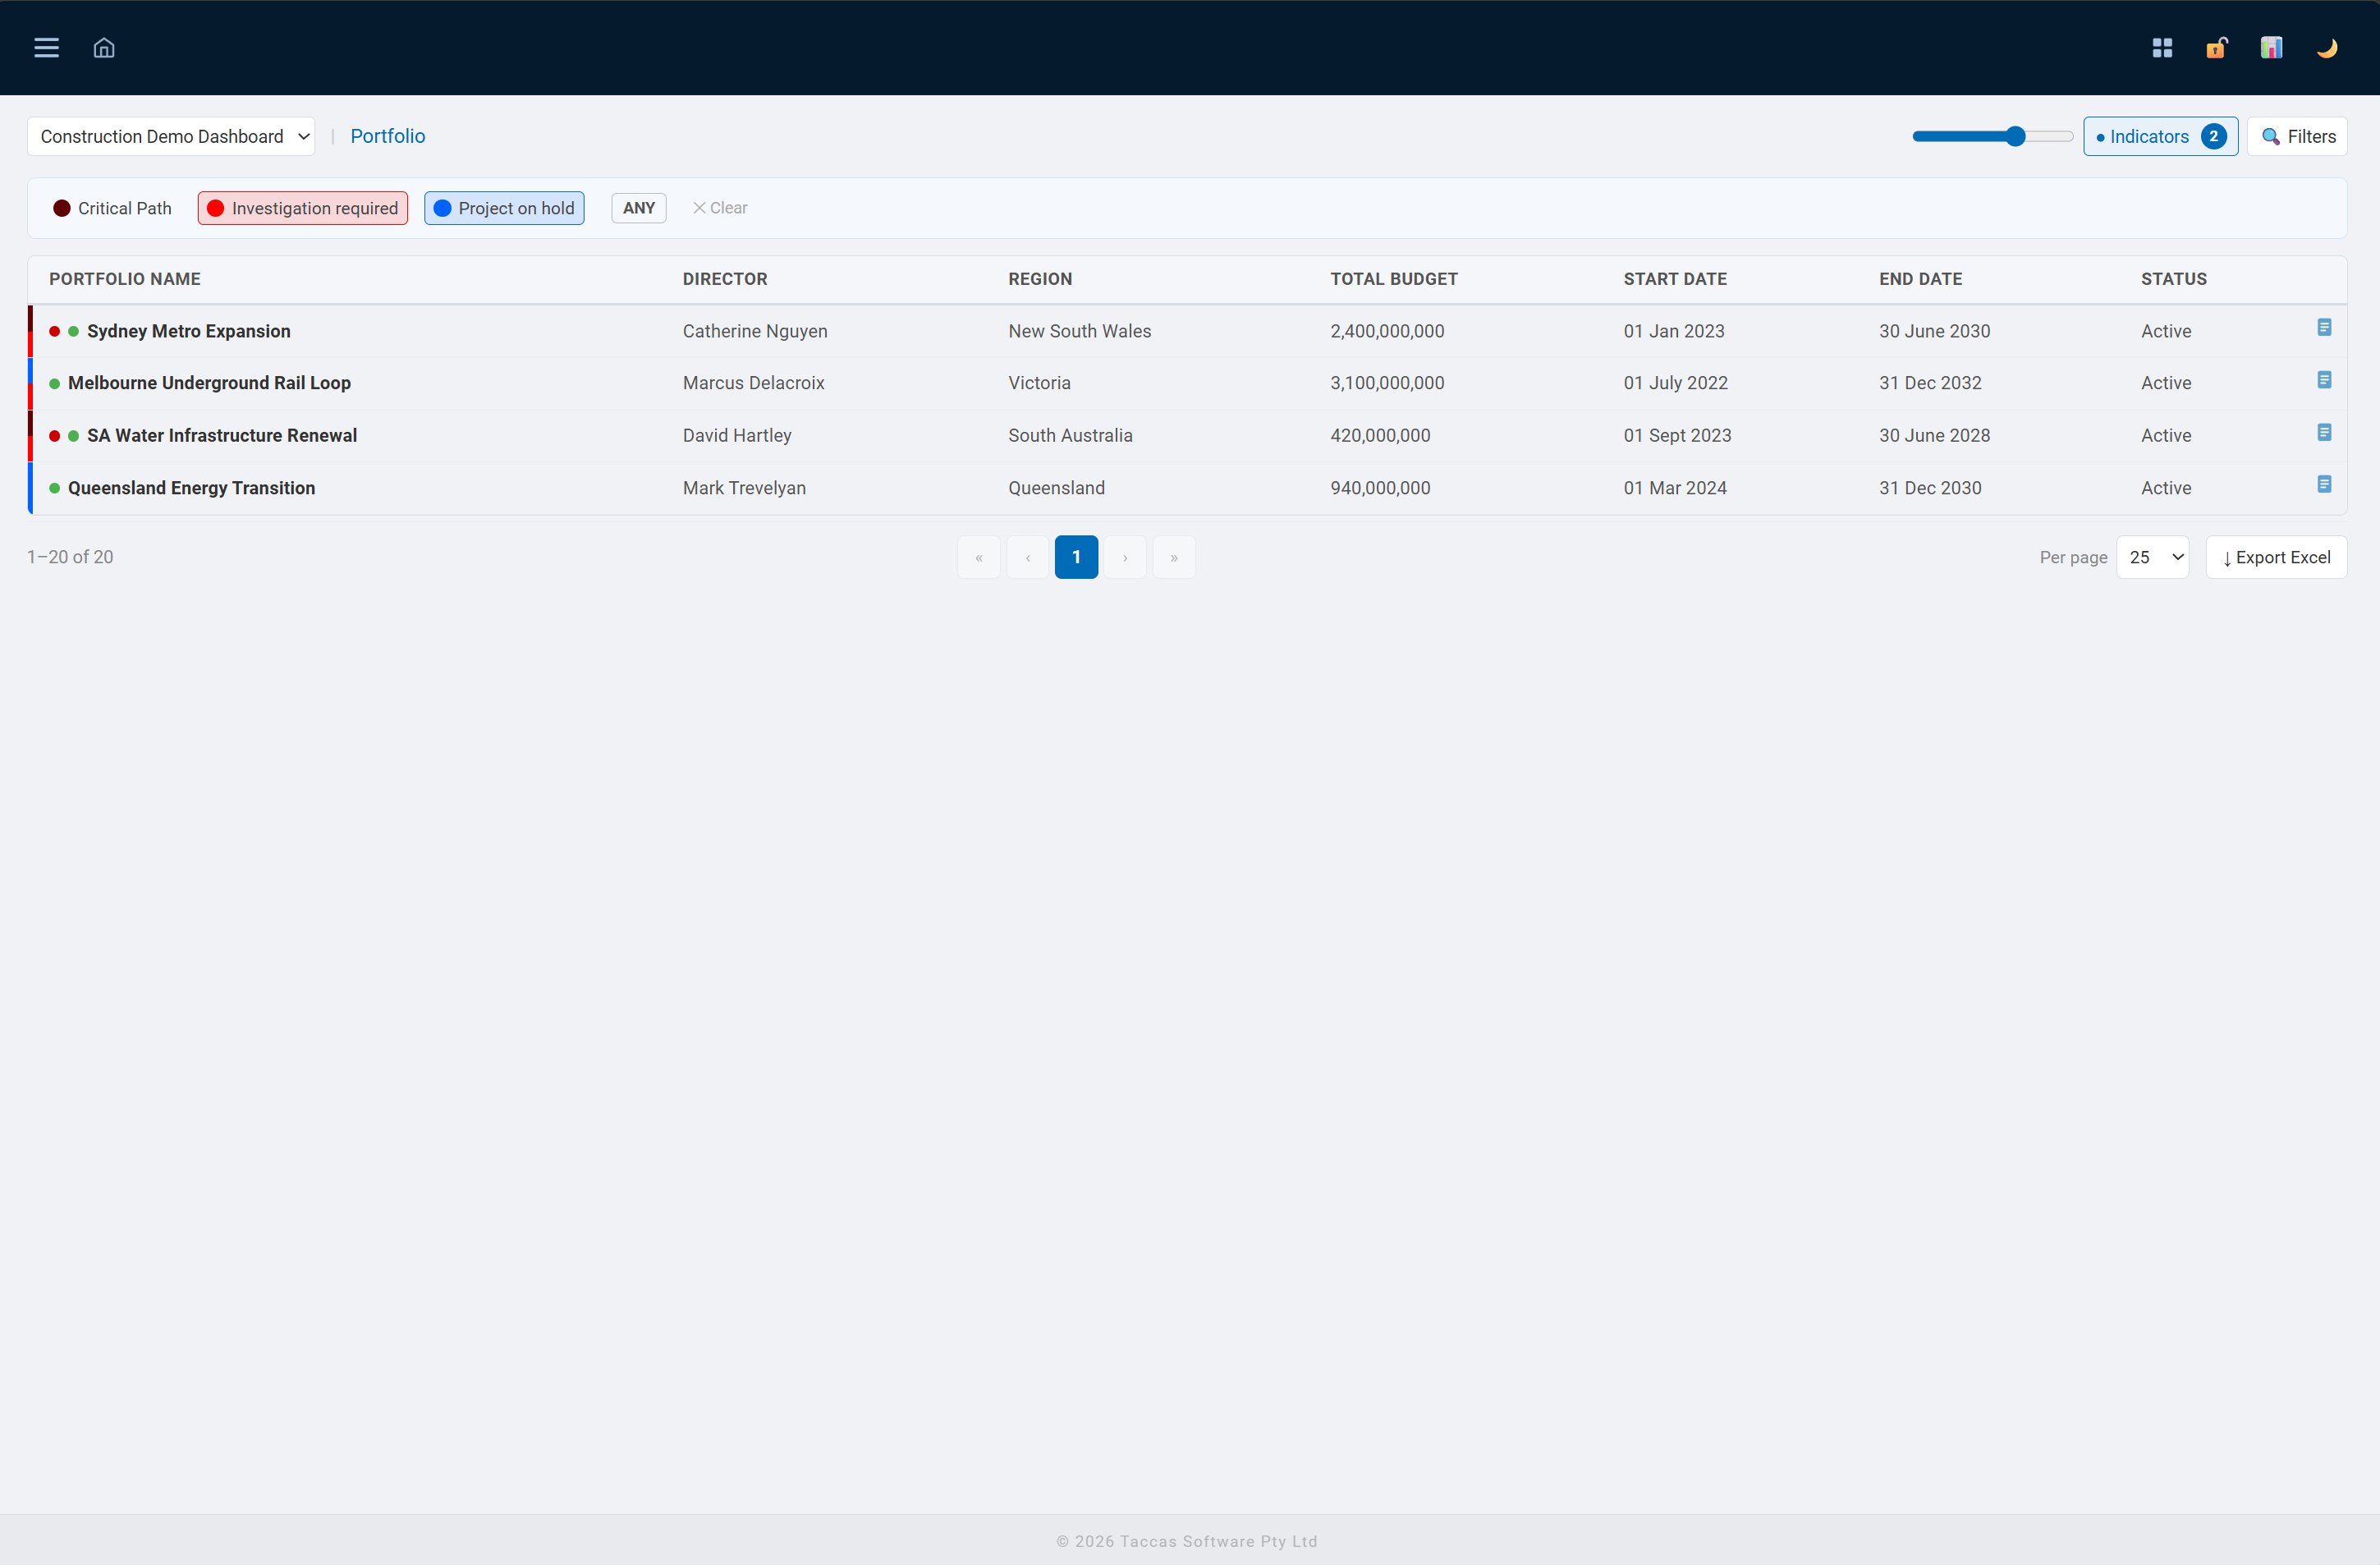The image size is (2380, 1565).
Task: Select director David Hartley cell
Action: click(737, 436)
